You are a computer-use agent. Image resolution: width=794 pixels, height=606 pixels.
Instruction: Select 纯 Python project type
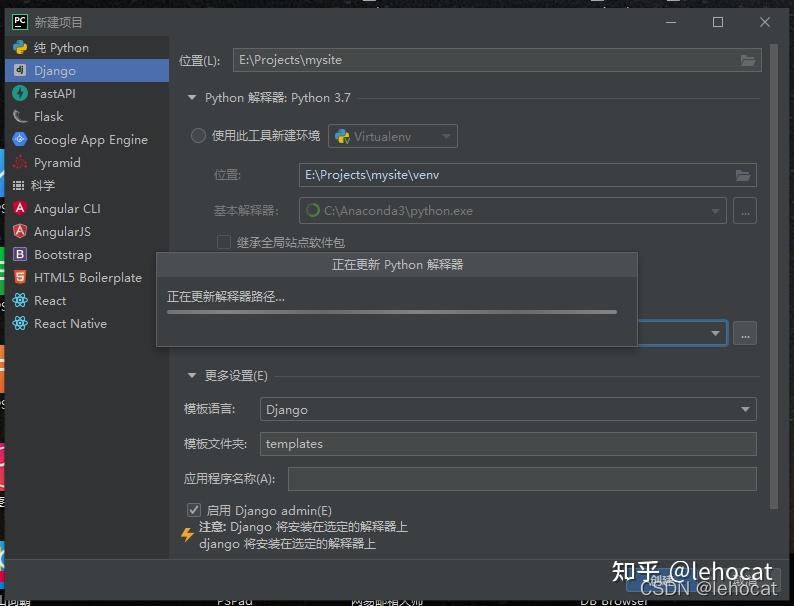(87, 48)
